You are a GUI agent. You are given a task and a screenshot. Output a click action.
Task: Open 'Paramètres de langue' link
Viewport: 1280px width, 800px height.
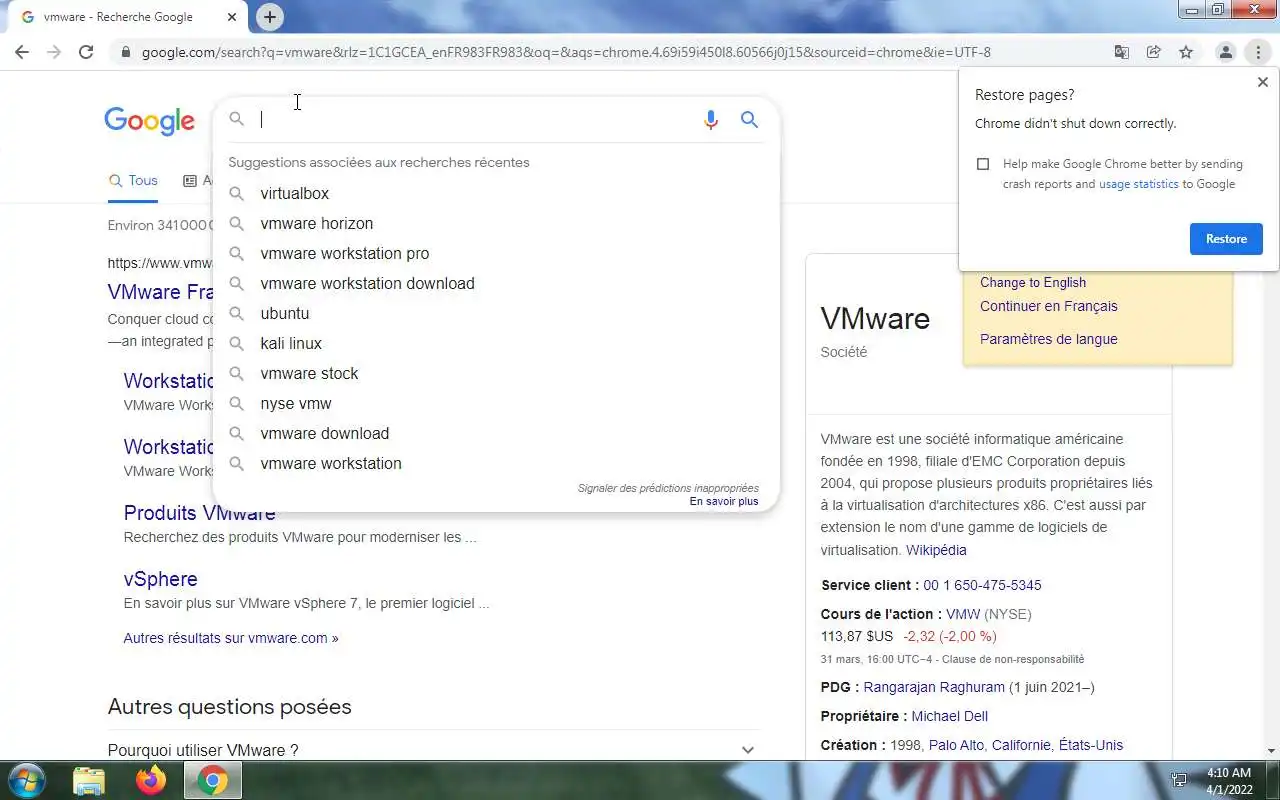pos(1049,339)
